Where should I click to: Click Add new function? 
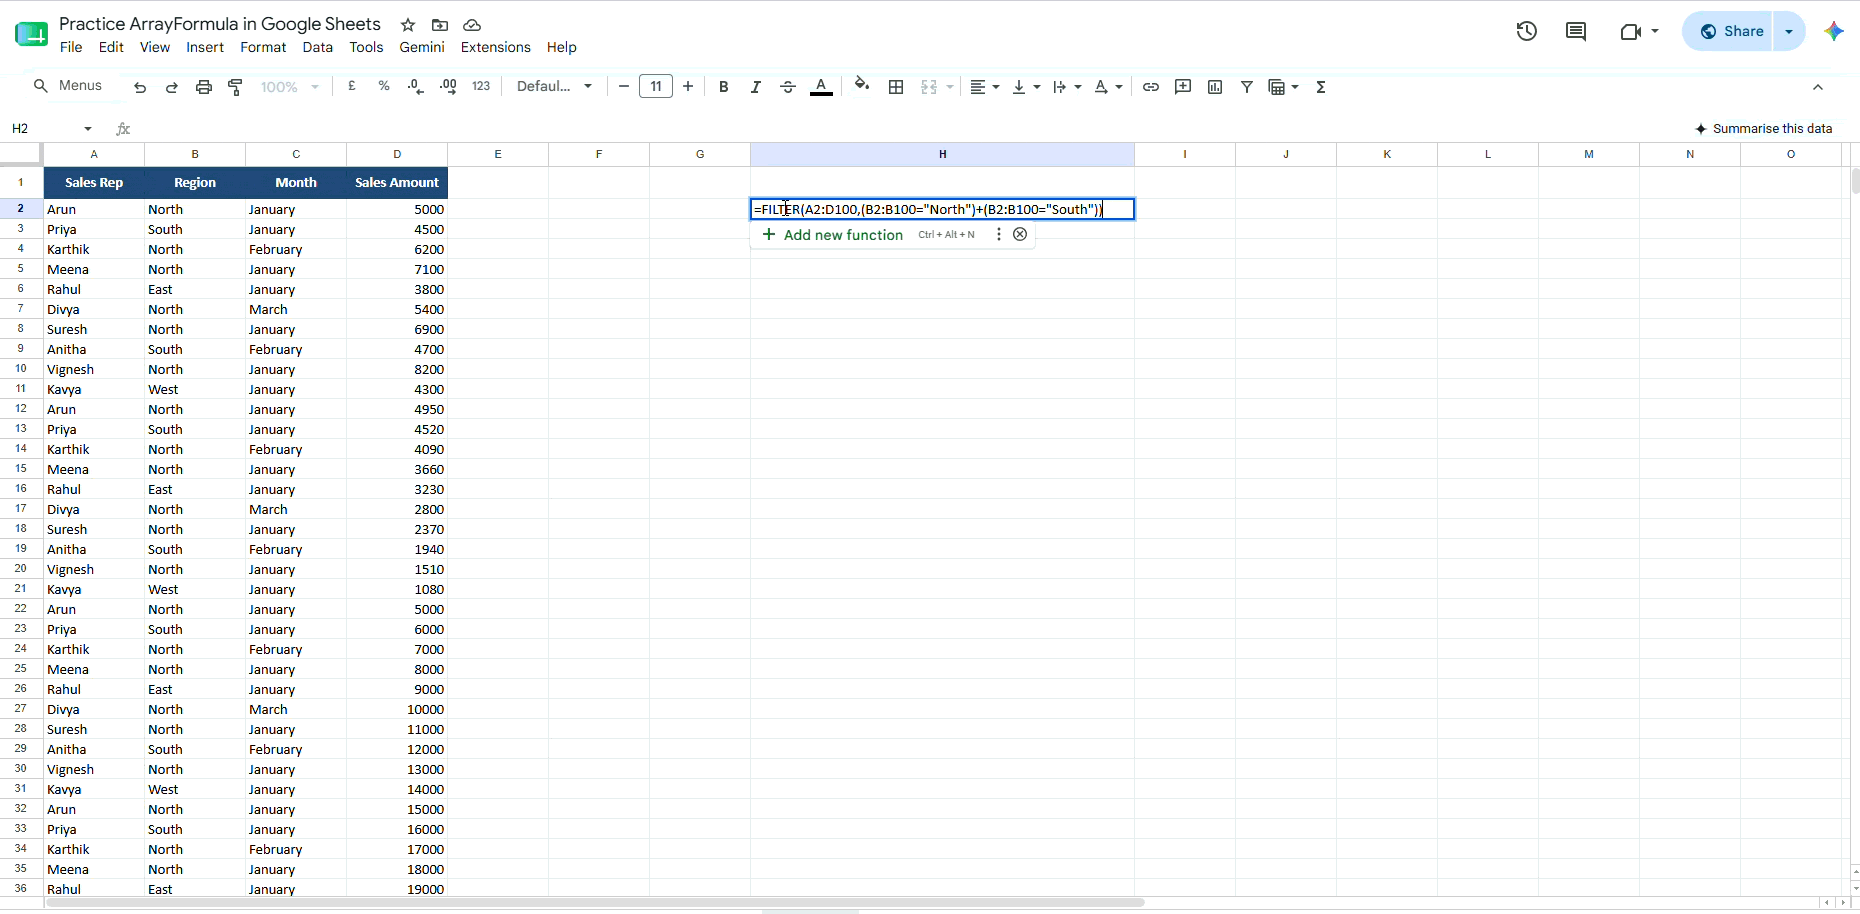(x=832, y=235)
